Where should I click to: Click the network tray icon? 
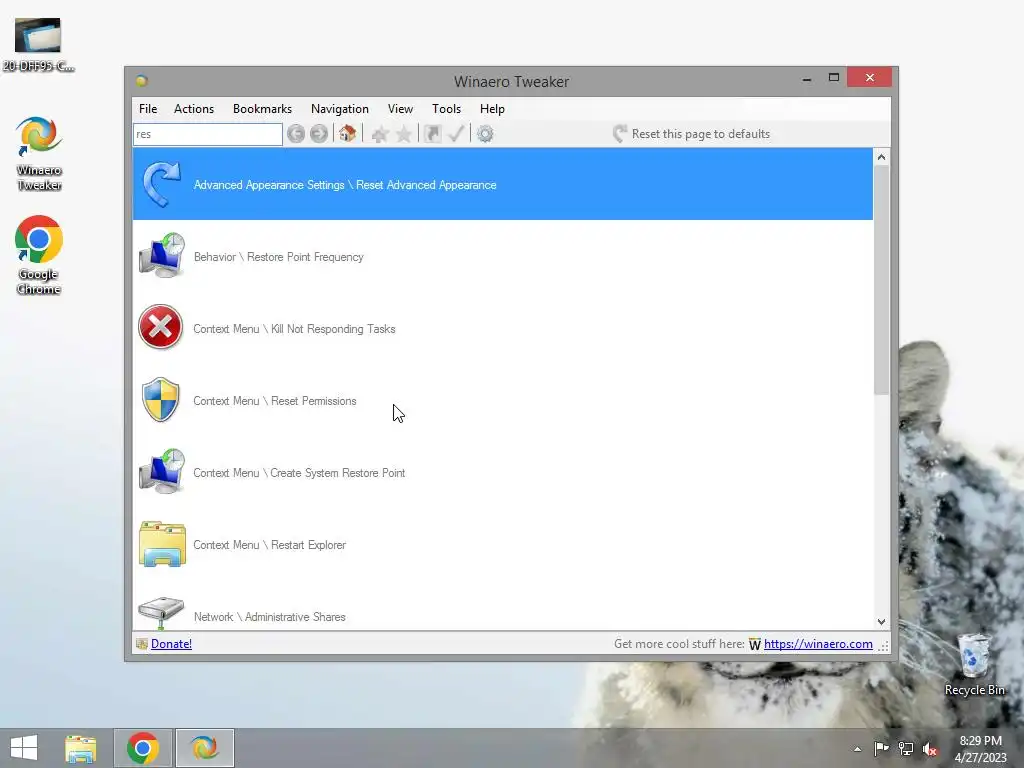click(x=906, y=748)
